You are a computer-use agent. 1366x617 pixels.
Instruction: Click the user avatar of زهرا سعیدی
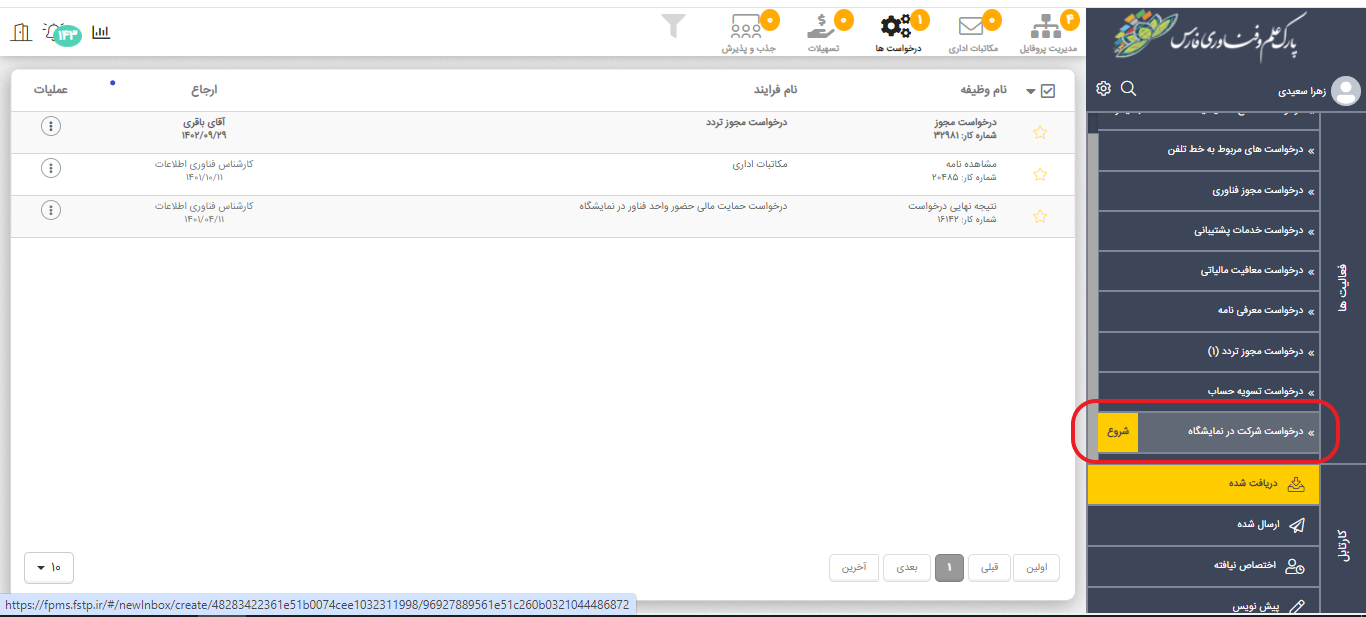tap(1346, 91)
